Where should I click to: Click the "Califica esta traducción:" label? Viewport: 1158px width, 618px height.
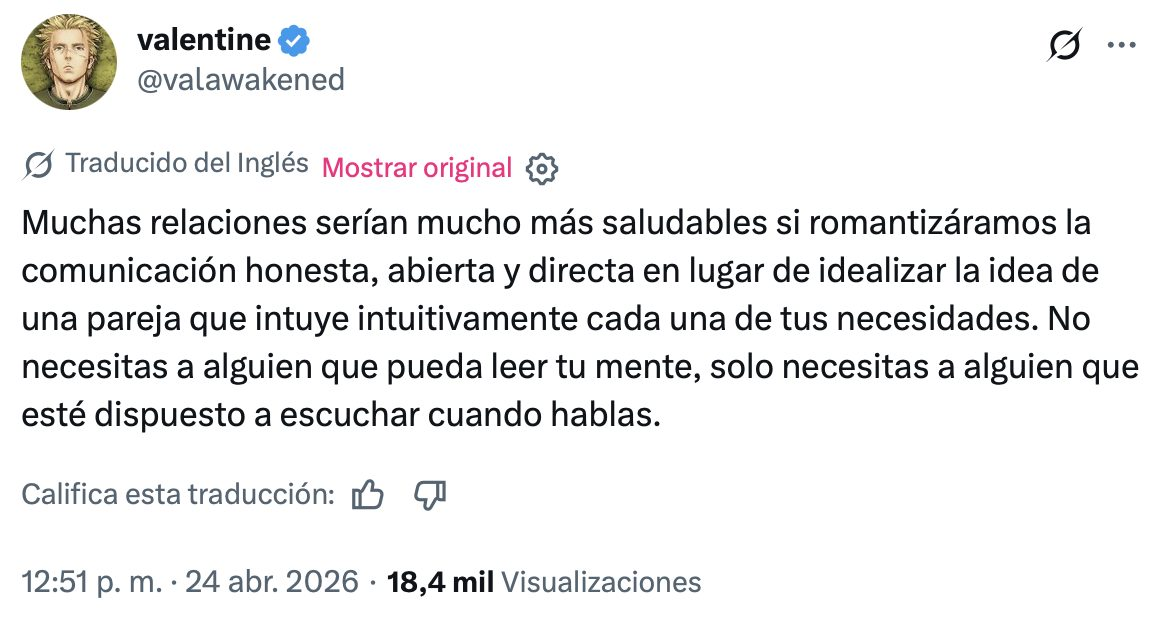177,494
